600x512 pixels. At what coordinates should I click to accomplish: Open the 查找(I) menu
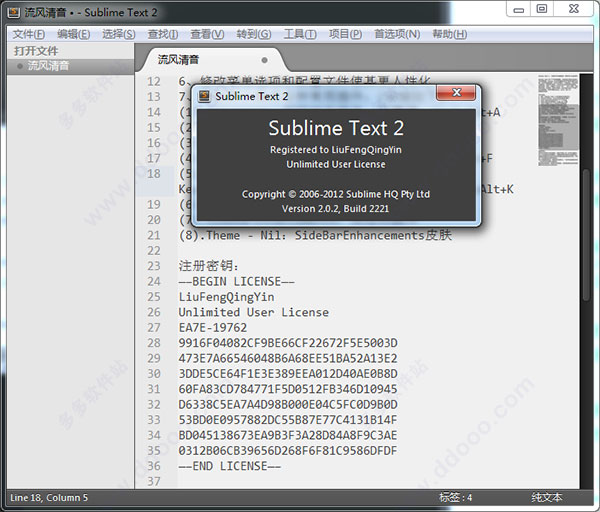163,34
